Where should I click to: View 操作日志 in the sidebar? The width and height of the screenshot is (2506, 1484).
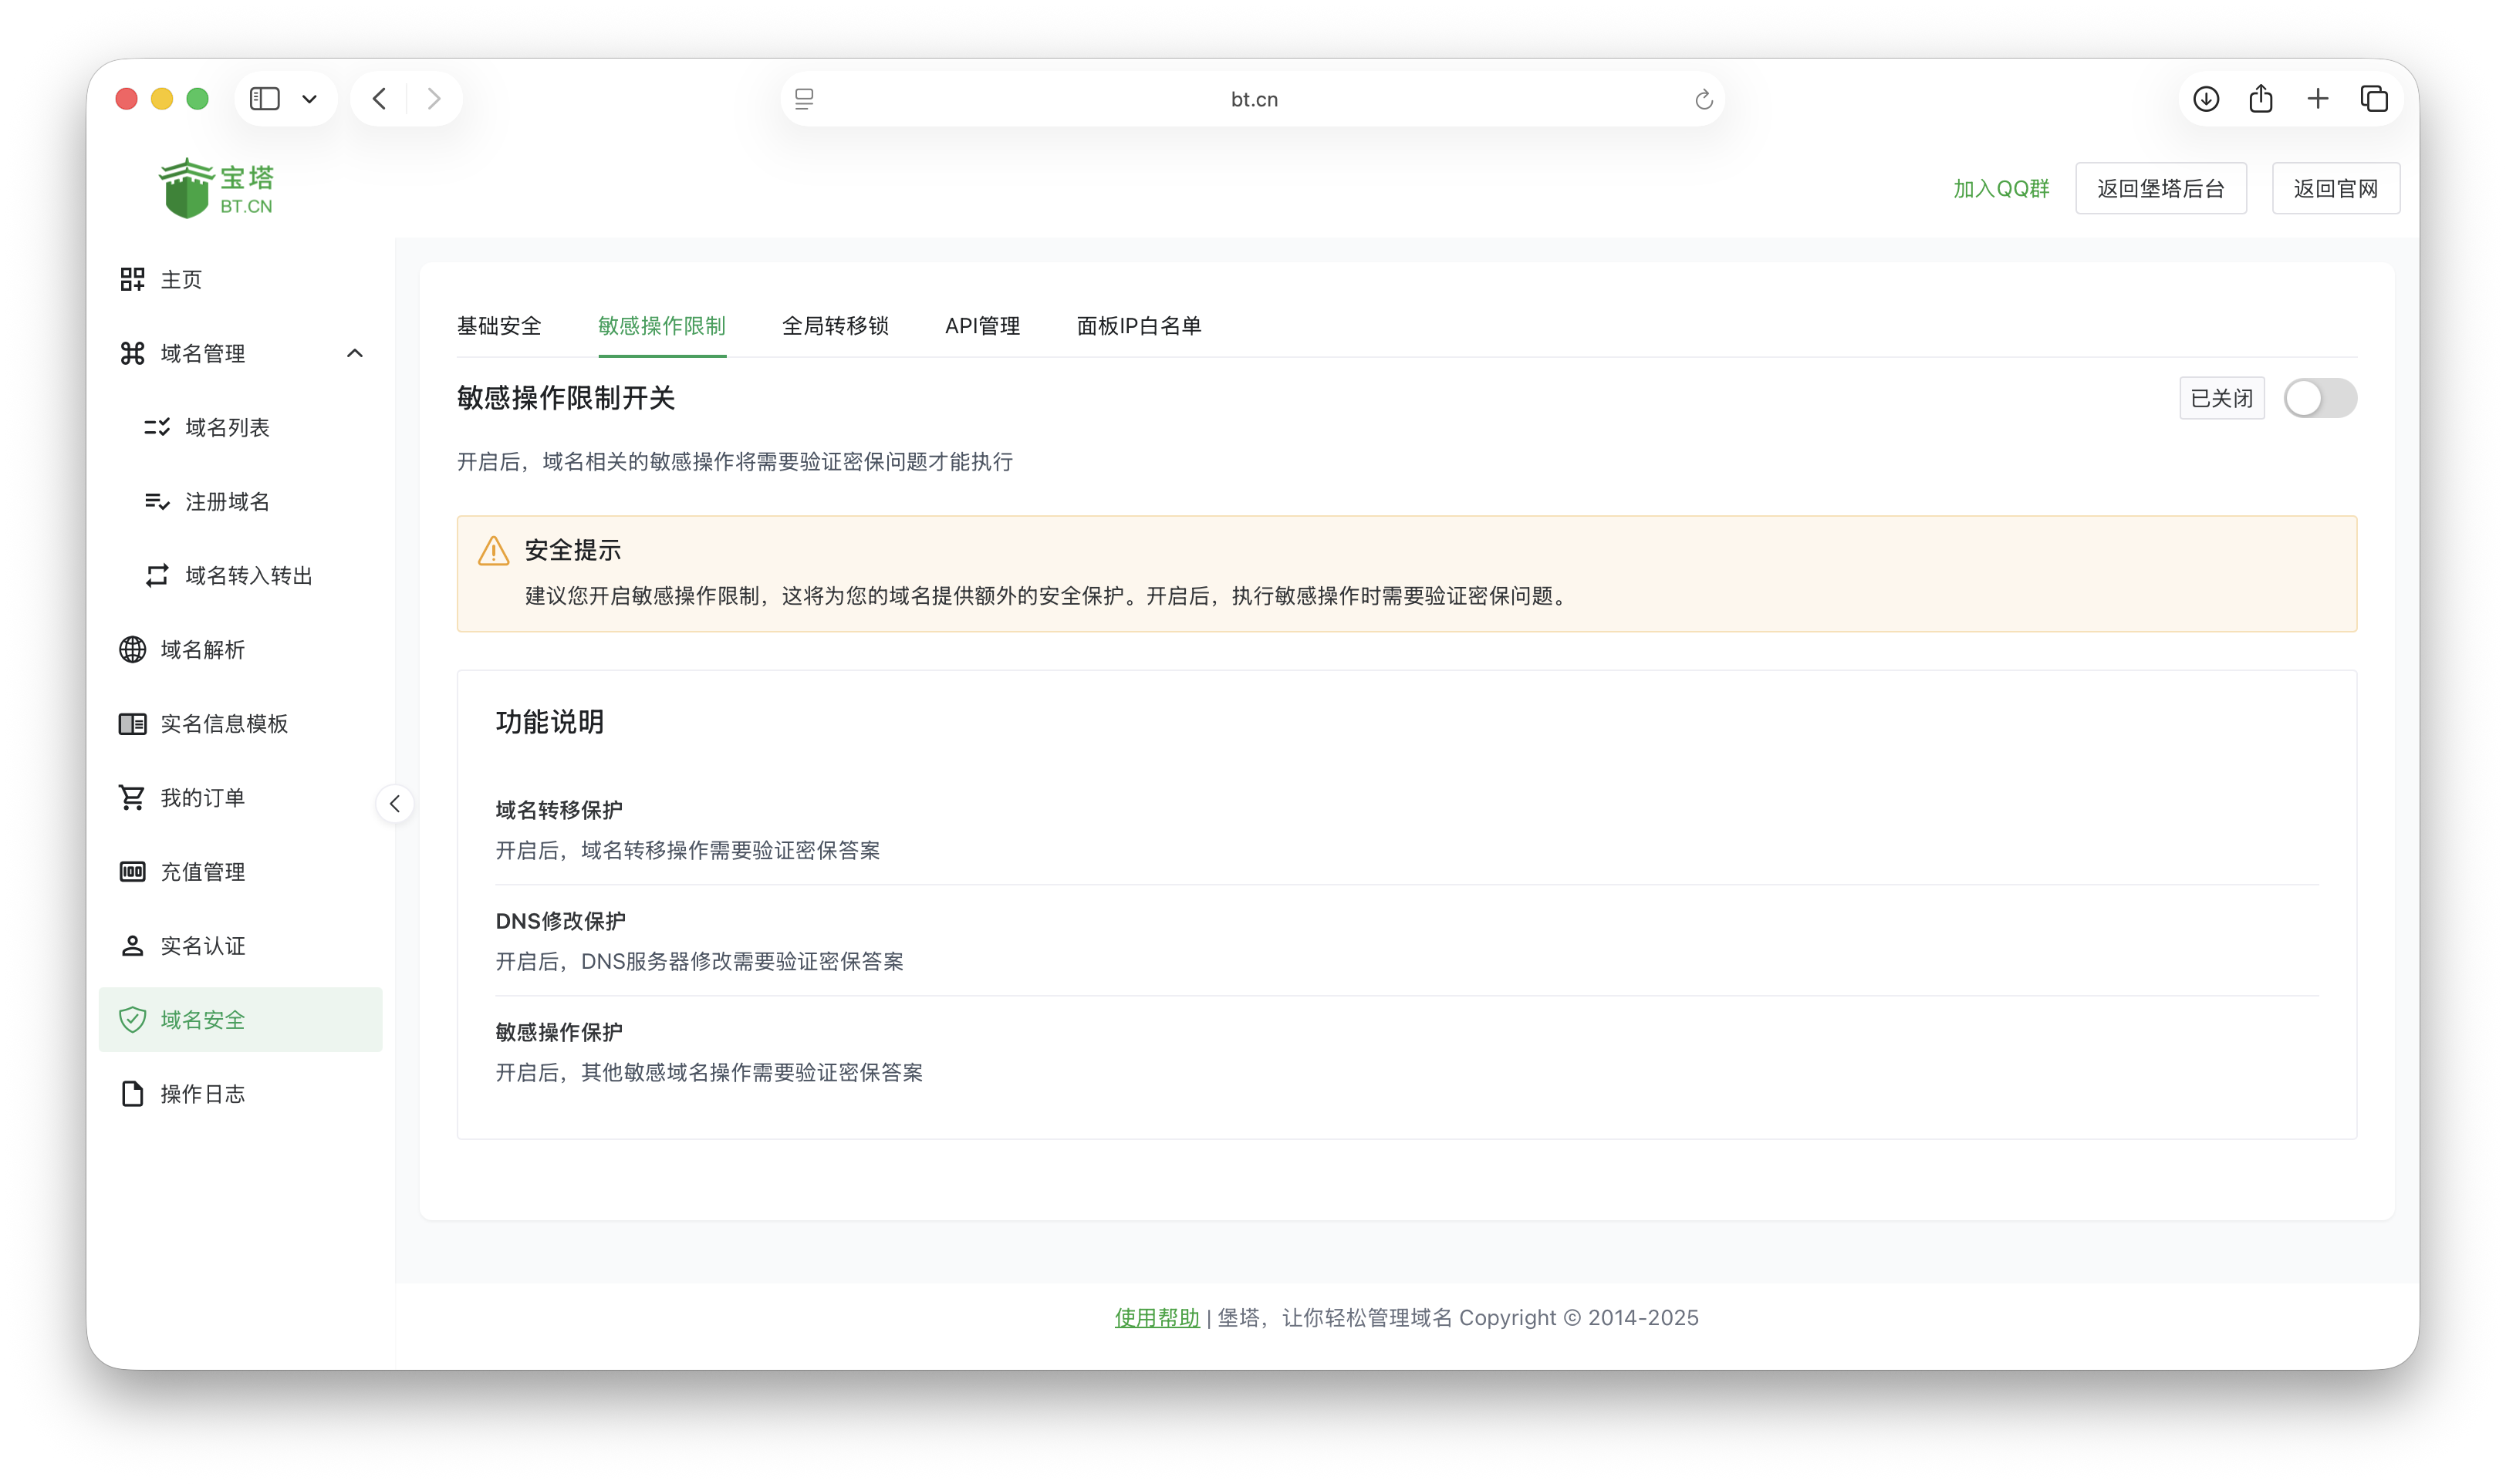202,1093
